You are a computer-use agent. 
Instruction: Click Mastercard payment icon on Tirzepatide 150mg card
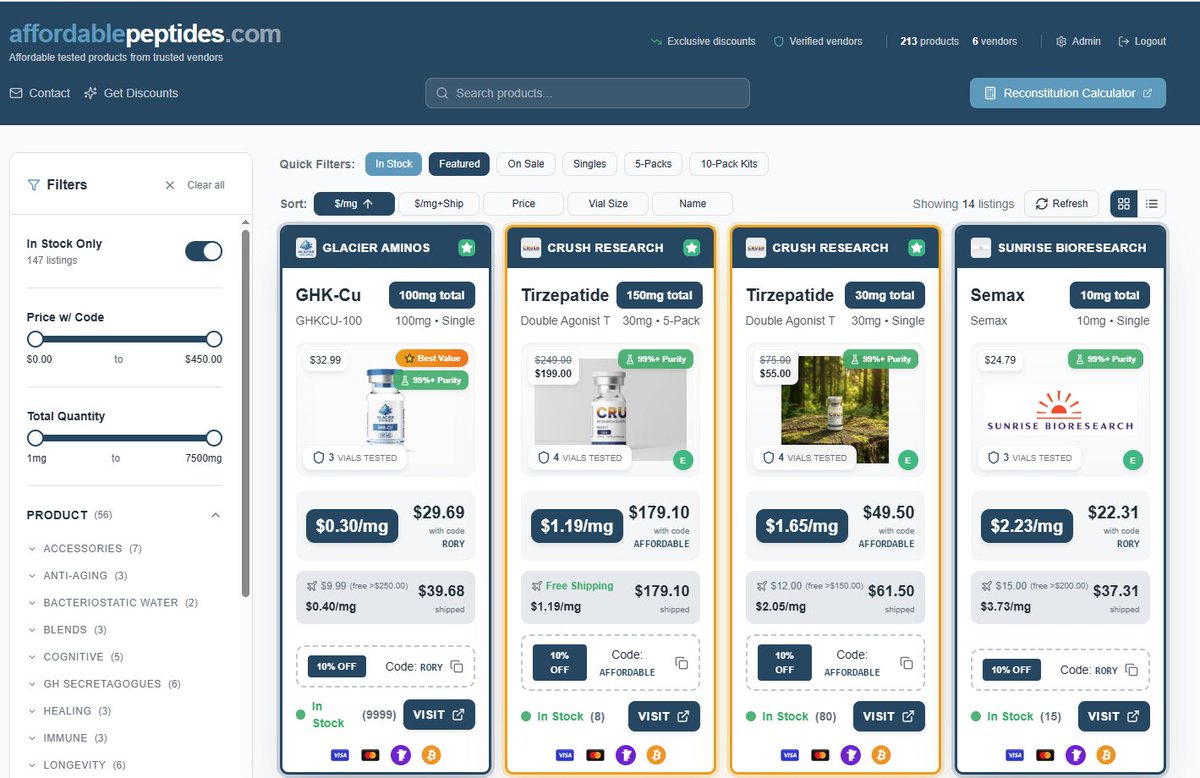pos(595,755)
